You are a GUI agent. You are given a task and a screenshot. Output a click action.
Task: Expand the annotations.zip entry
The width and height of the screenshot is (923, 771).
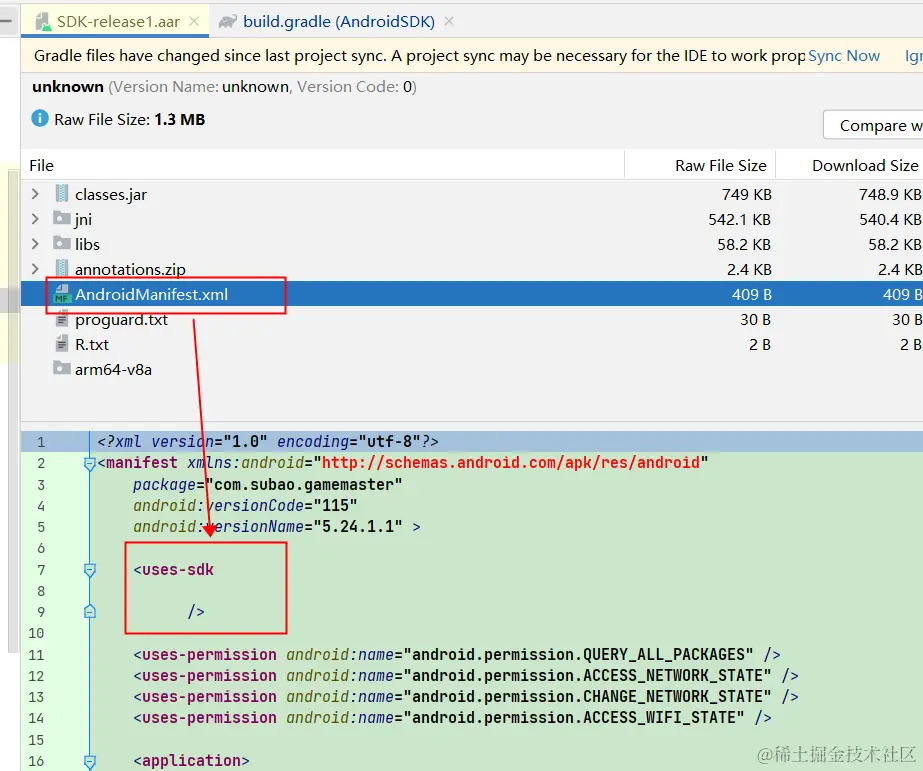(x=35, y=269)
